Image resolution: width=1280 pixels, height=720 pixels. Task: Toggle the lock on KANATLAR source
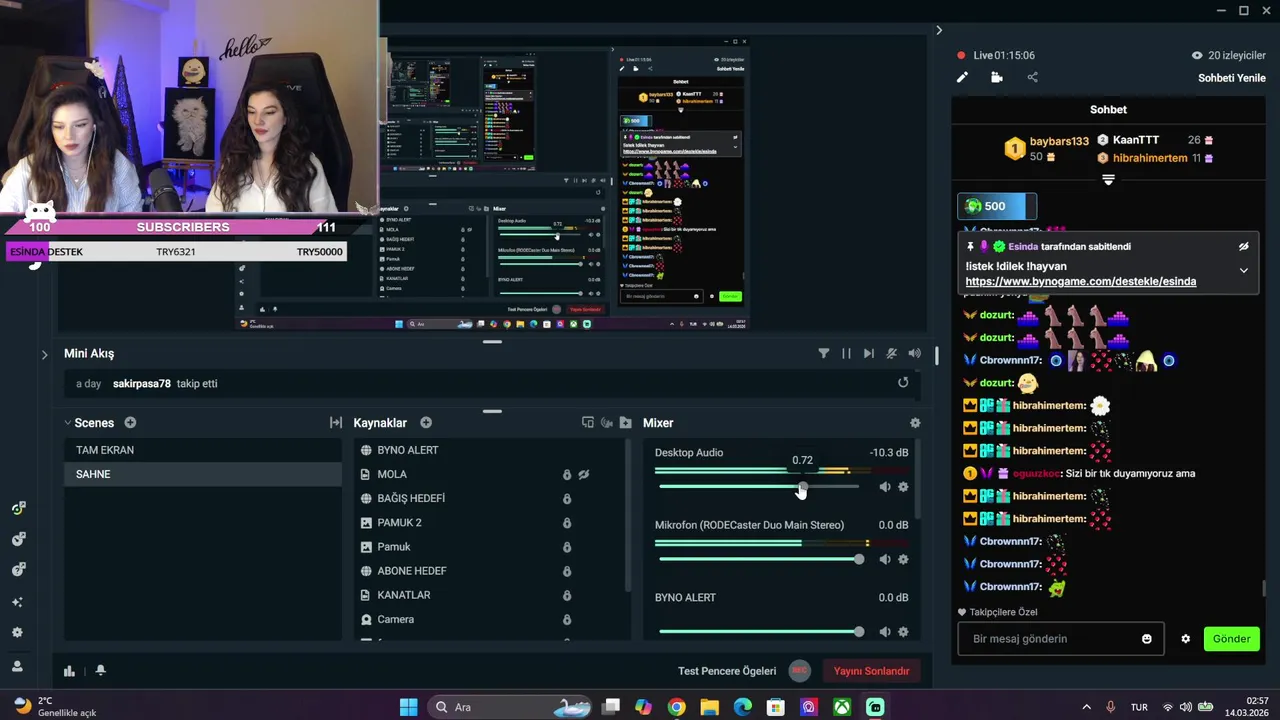(x=567, y=595)
